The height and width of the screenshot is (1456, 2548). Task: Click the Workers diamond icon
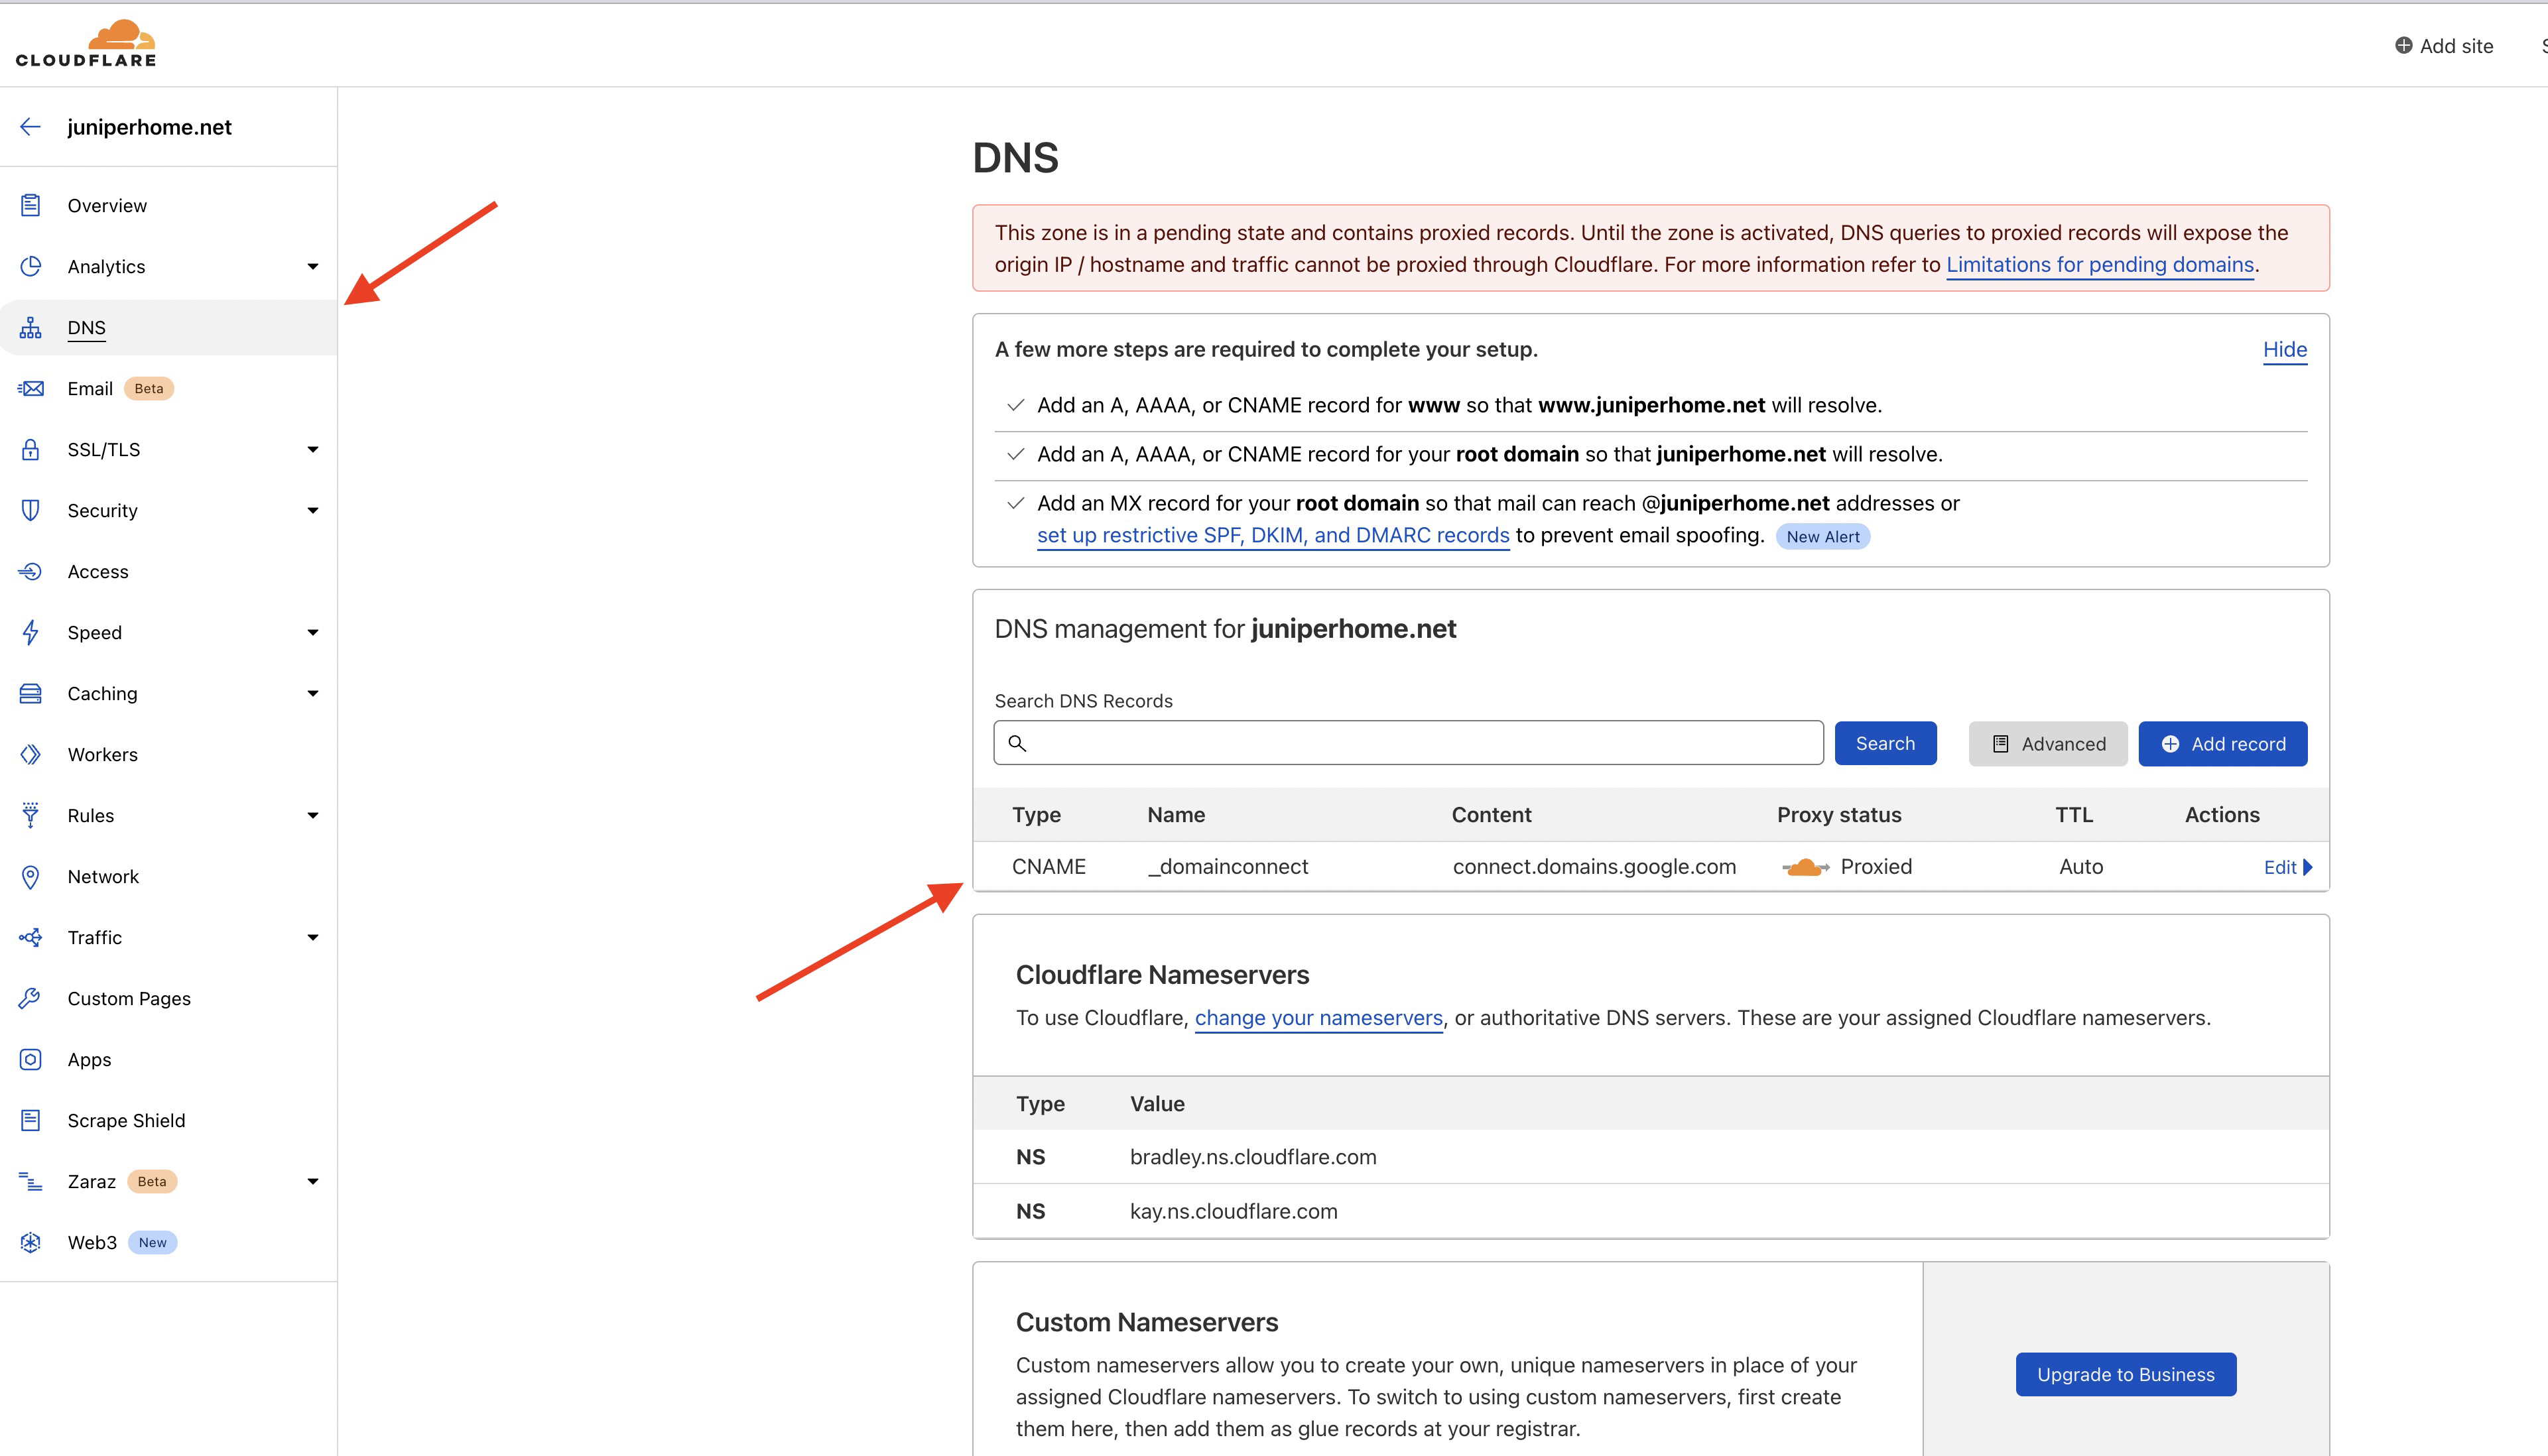pyautogui.click(x=31, y=754)
